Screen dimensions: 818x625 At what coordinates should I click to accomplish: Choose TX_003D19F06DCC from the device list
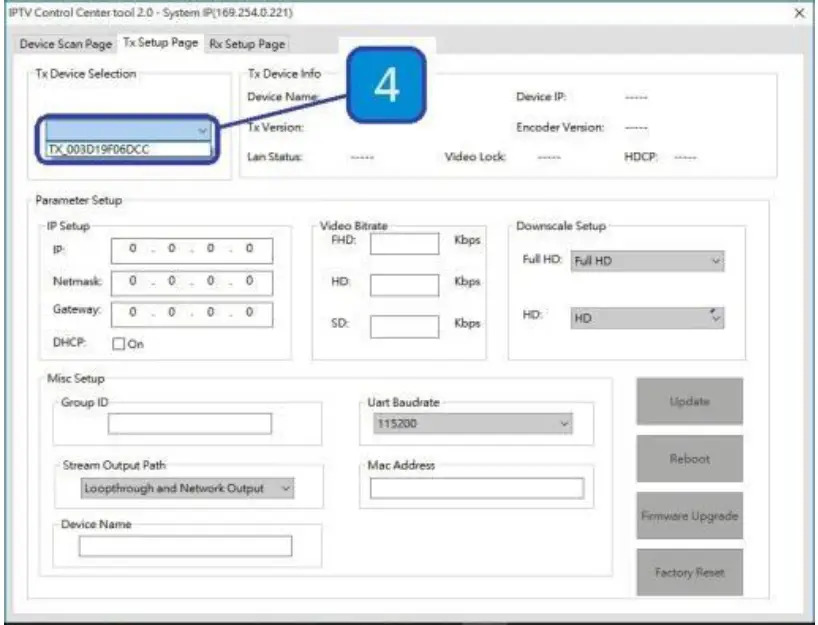[128, 150]
